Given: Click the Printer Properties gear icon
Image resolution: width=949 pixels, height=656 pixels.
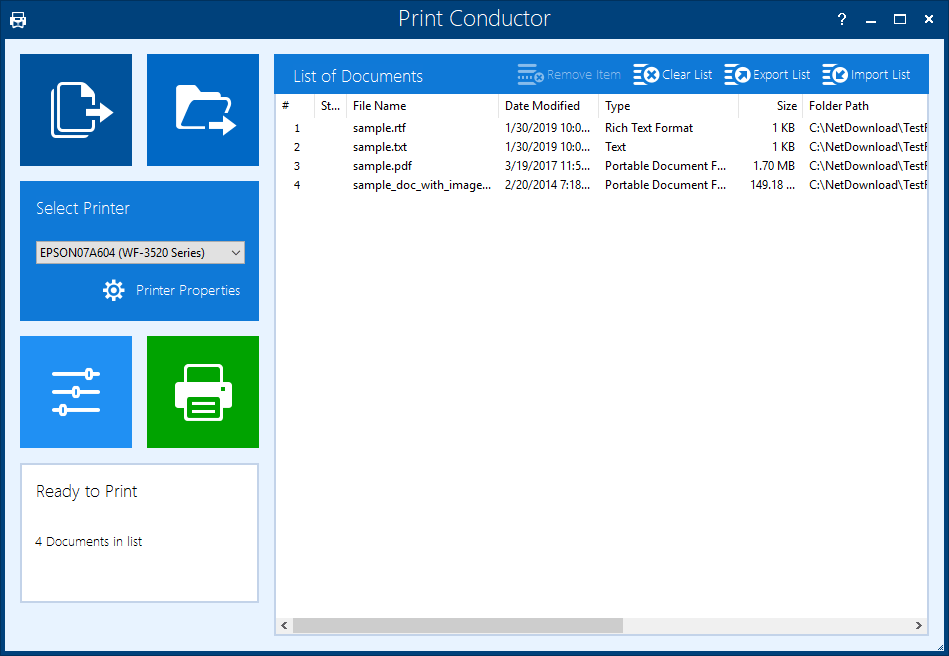Looking at the screenshot, I should 114,291.
